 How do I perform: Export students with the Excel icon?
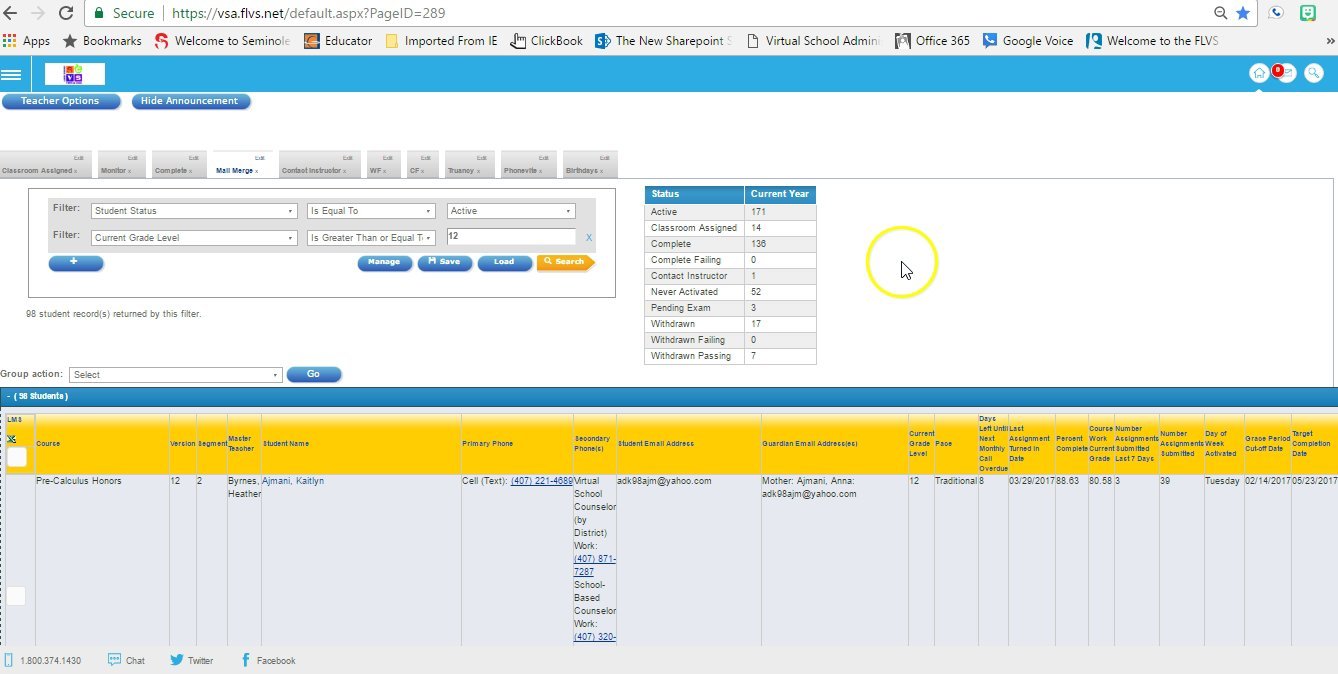click(12, 439)
